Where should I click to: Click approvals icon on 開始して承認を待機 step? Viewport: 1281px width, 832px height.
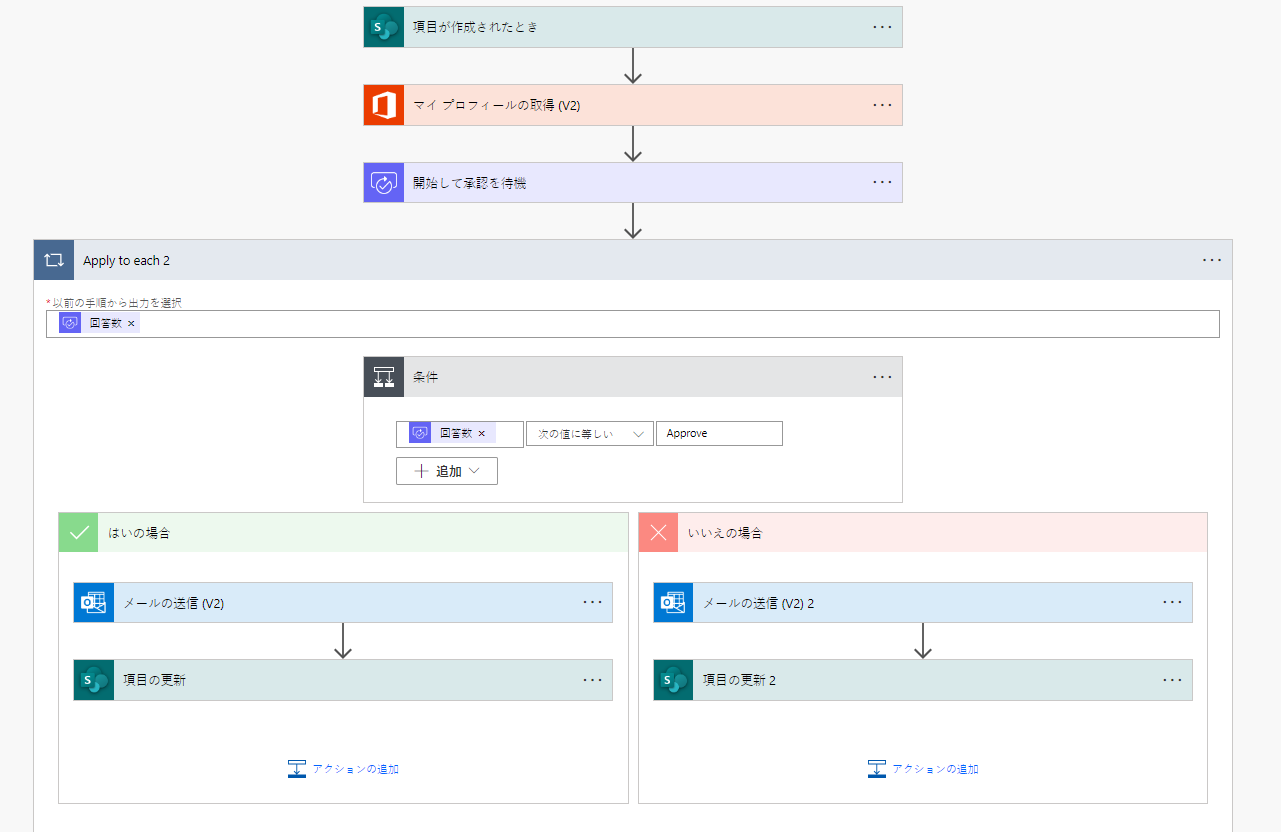point(383,183)
